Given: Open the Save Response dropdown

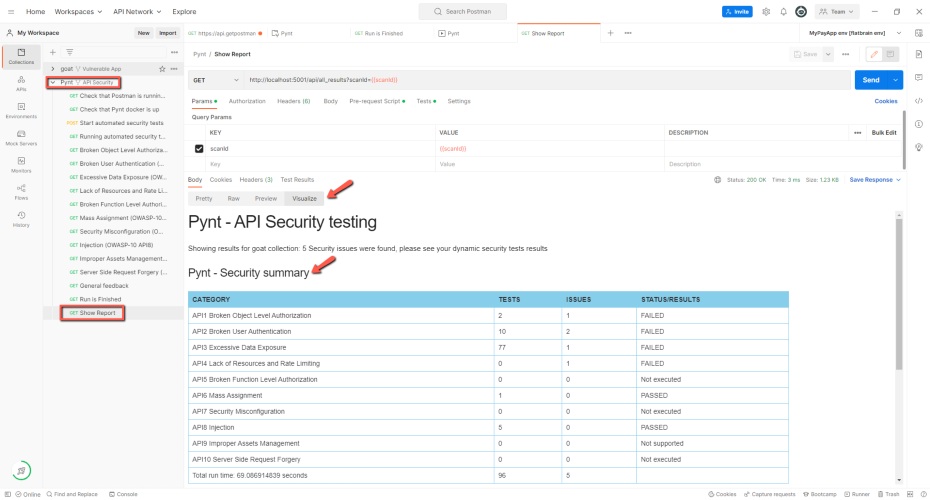Looking at the screenshot, I should click(x=875, y=180).
